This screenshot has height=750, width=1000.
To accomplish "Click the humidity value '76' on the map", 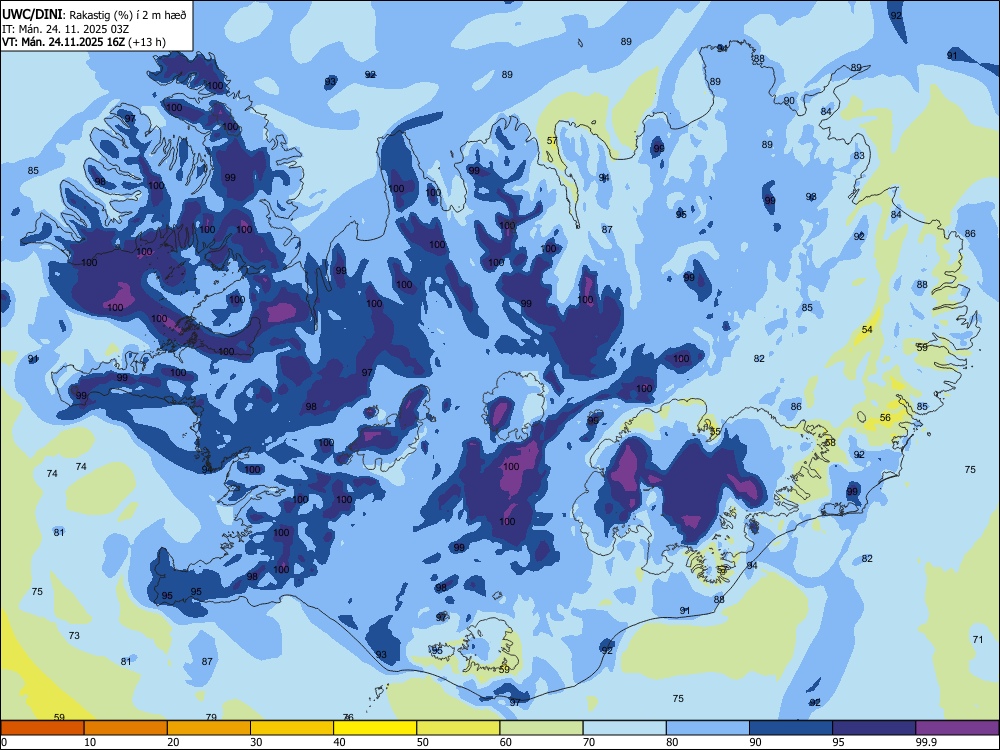I will tap(348, 717).
